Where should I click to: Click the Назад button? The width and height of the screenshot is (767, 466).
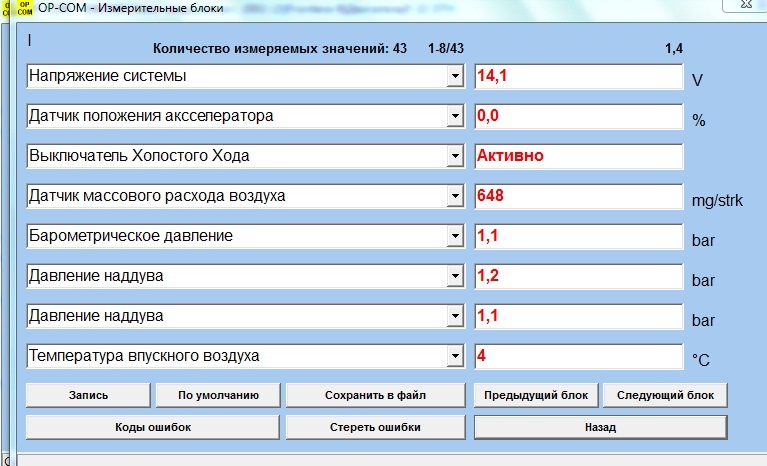pyautogui.click(x=601, y=427)
